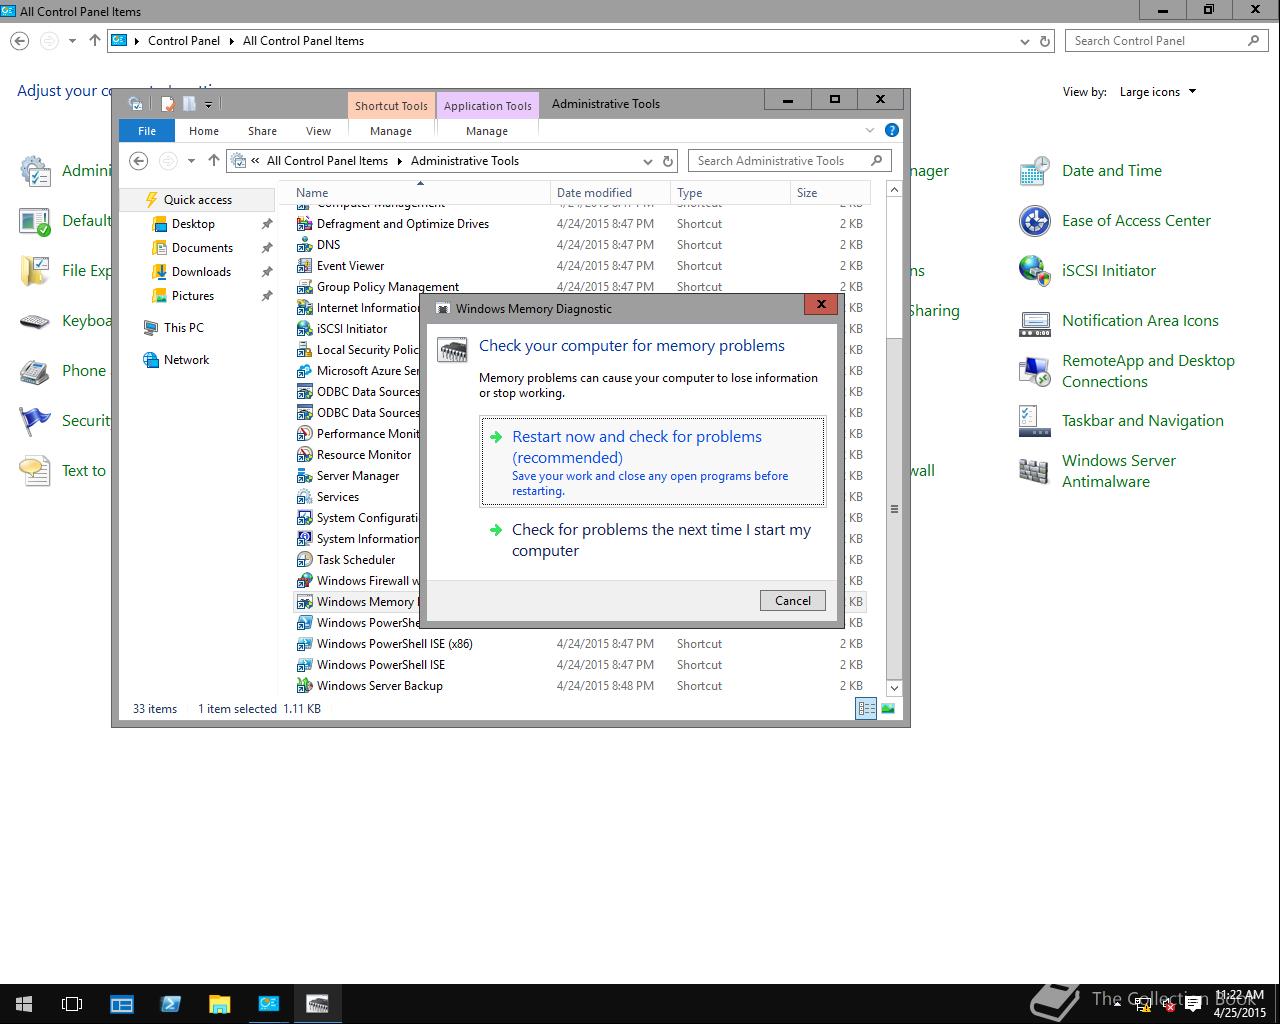The width and height of the screenshot is (1280, 1024).
Task: Expand the Control Panel address bar history
Action: (x=1025, y=41)
